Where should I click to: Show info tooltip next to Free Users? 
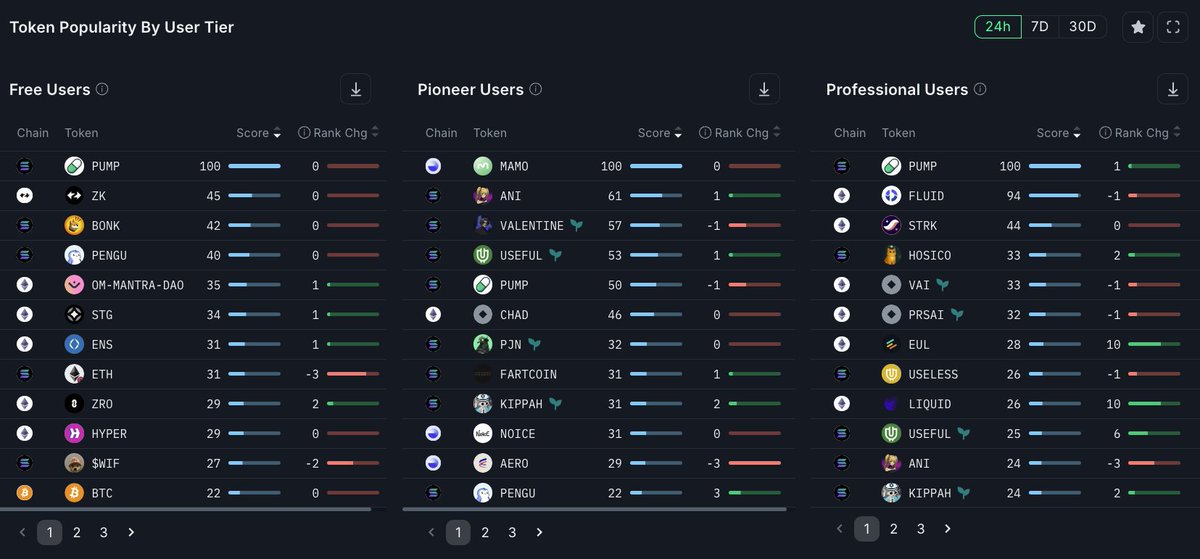coord(102,89)
